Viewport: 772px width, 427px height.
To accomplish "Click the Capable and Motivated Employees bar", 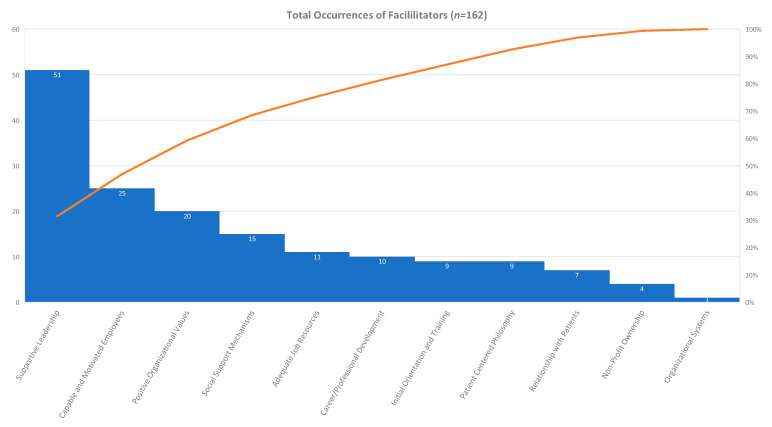I will (x=122, y=250).
